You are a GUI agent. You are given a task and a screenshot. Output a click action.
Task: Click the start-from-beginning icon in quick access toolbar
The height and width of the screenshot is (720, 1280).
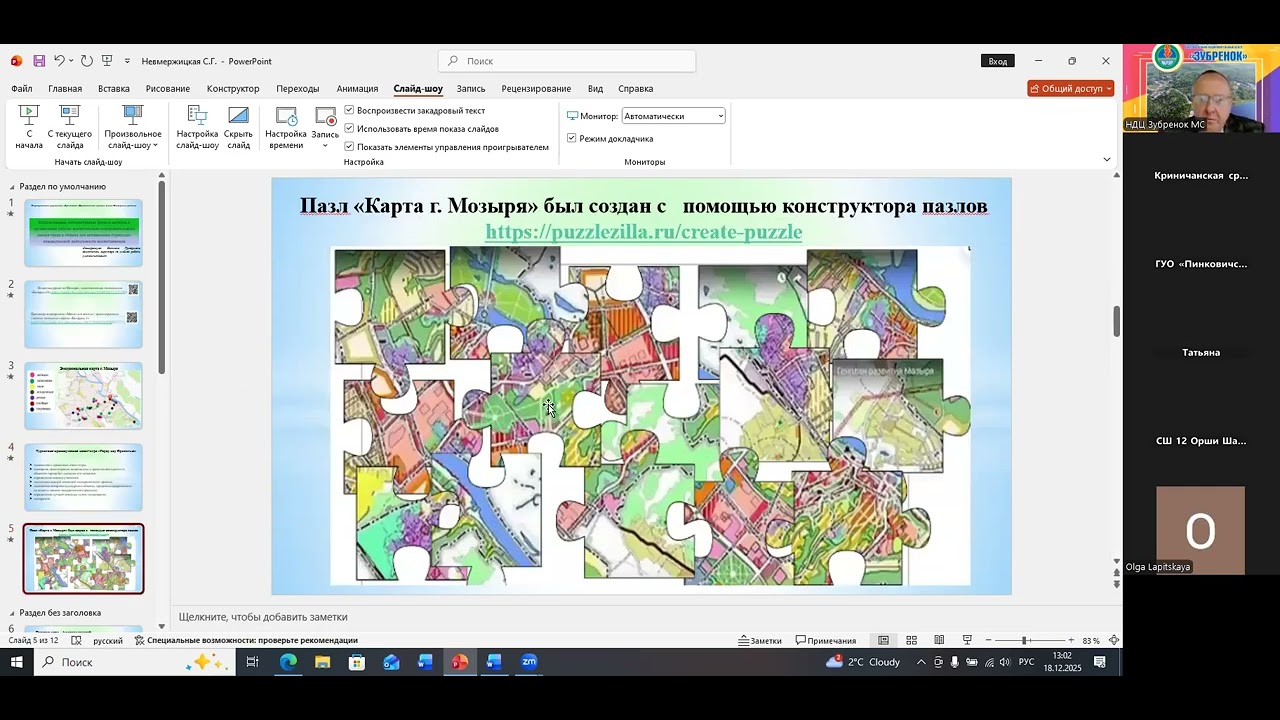(x=107, y=61)
